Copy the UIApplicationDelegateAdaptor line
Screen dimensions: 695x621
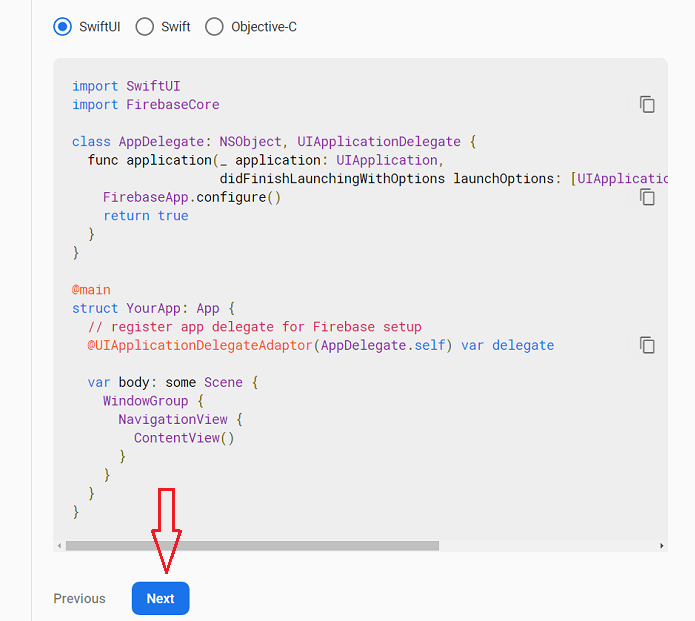click(647, 345)
